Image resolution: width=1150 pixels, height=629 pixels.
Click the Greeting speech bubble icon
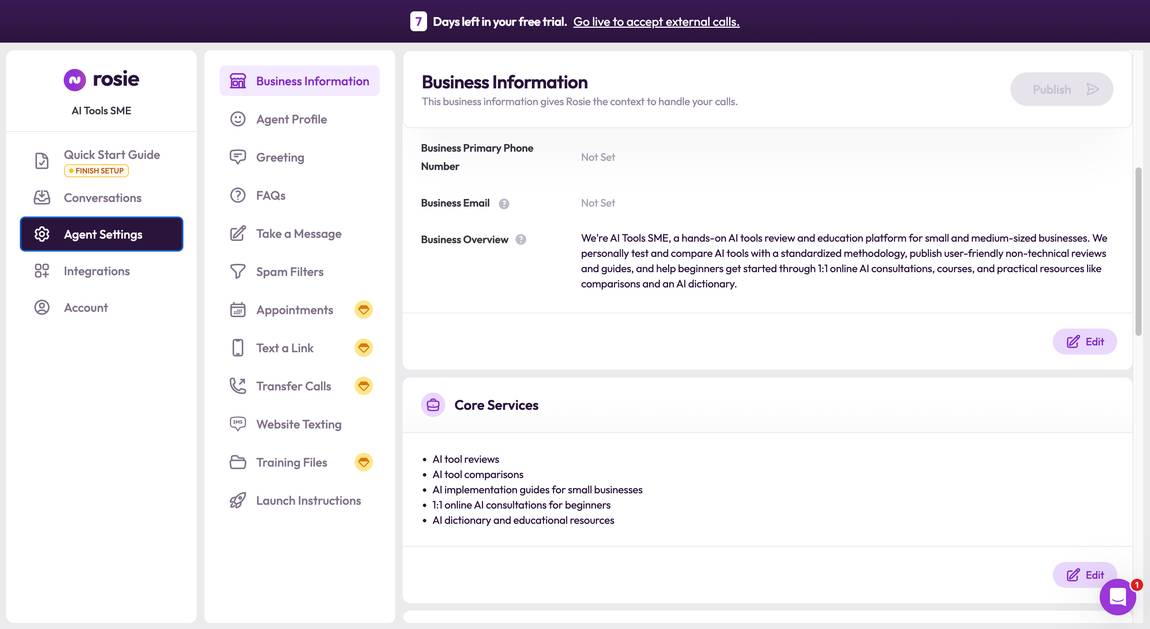pyautogui.click(x=238, y=157)
